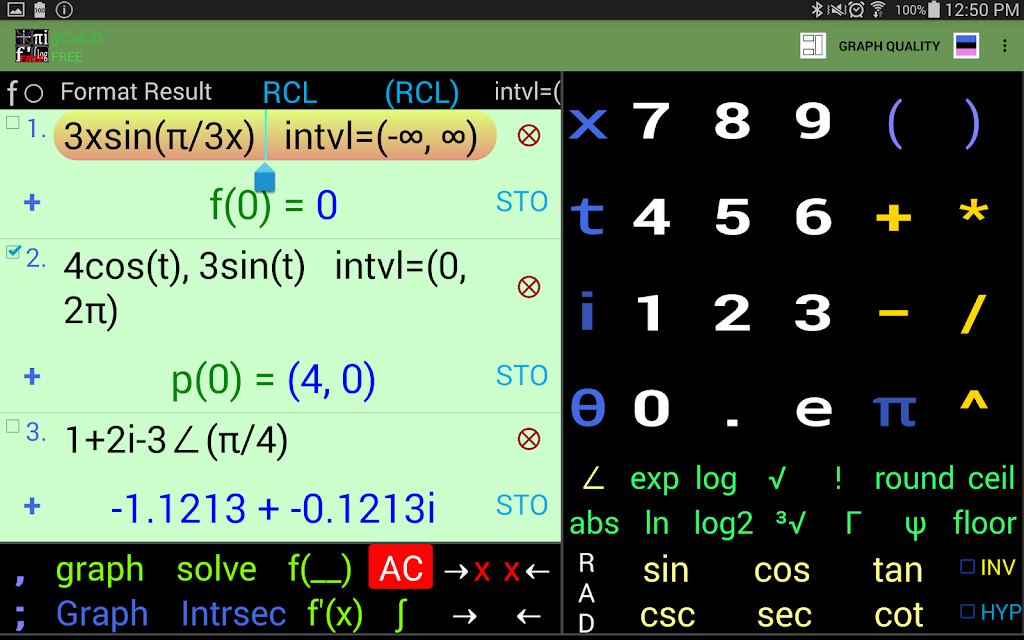Check the box for expression 1

click(x=12, y=122)
